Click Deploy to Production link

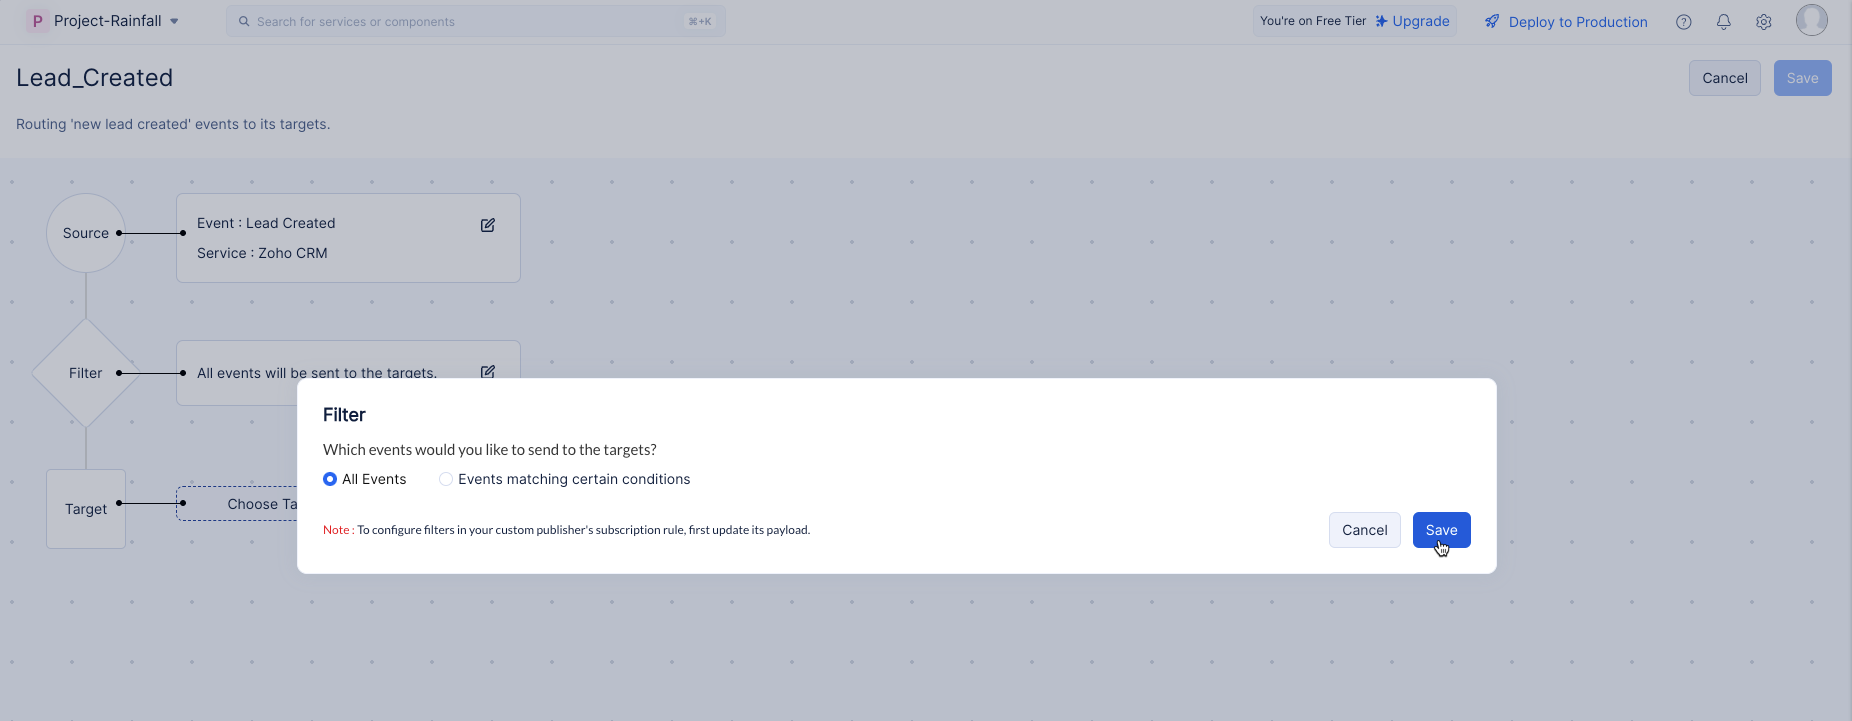coord(1578,22)
